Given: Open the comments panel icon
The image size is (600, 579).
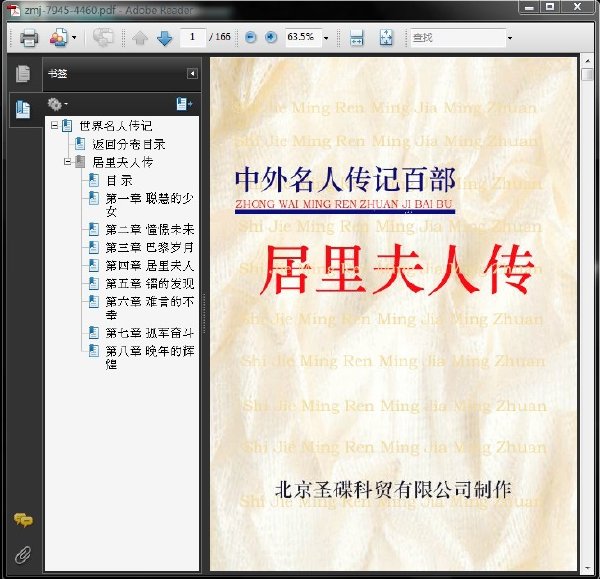Looking at the screenshot, I should [23, 520].
